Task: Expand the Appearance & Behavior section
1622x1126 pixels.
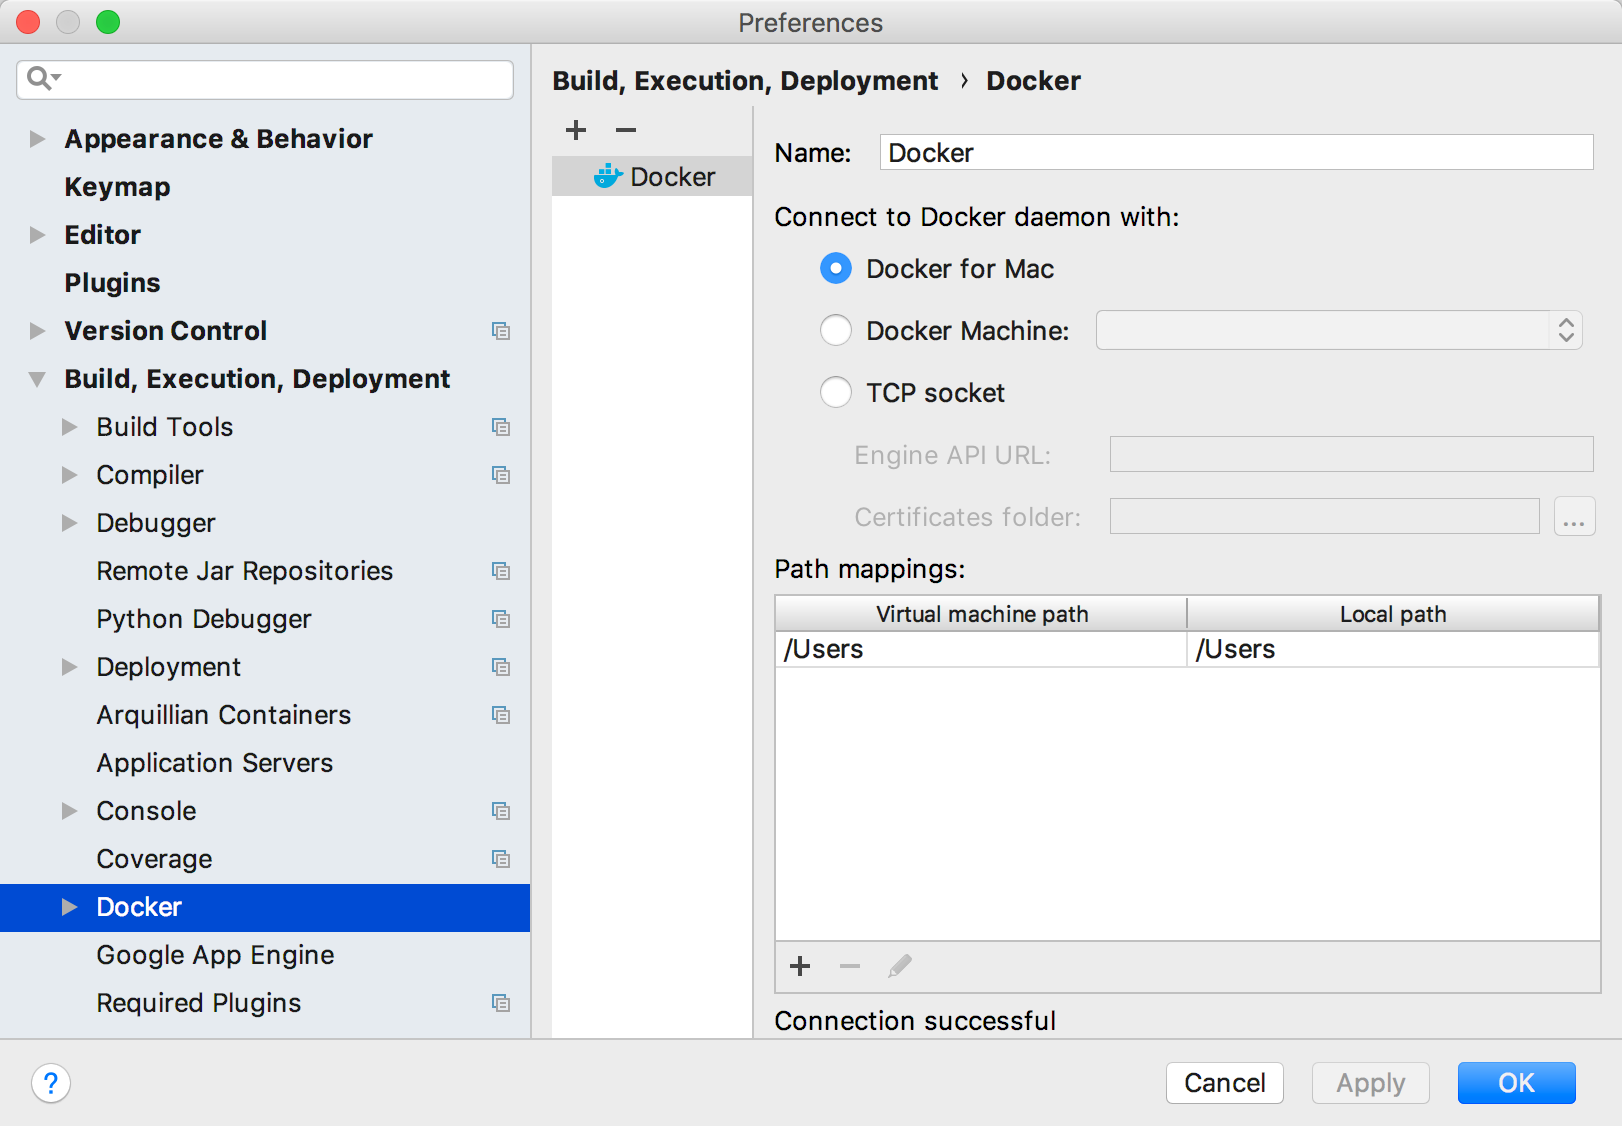Action: click(x=38, y=139)
